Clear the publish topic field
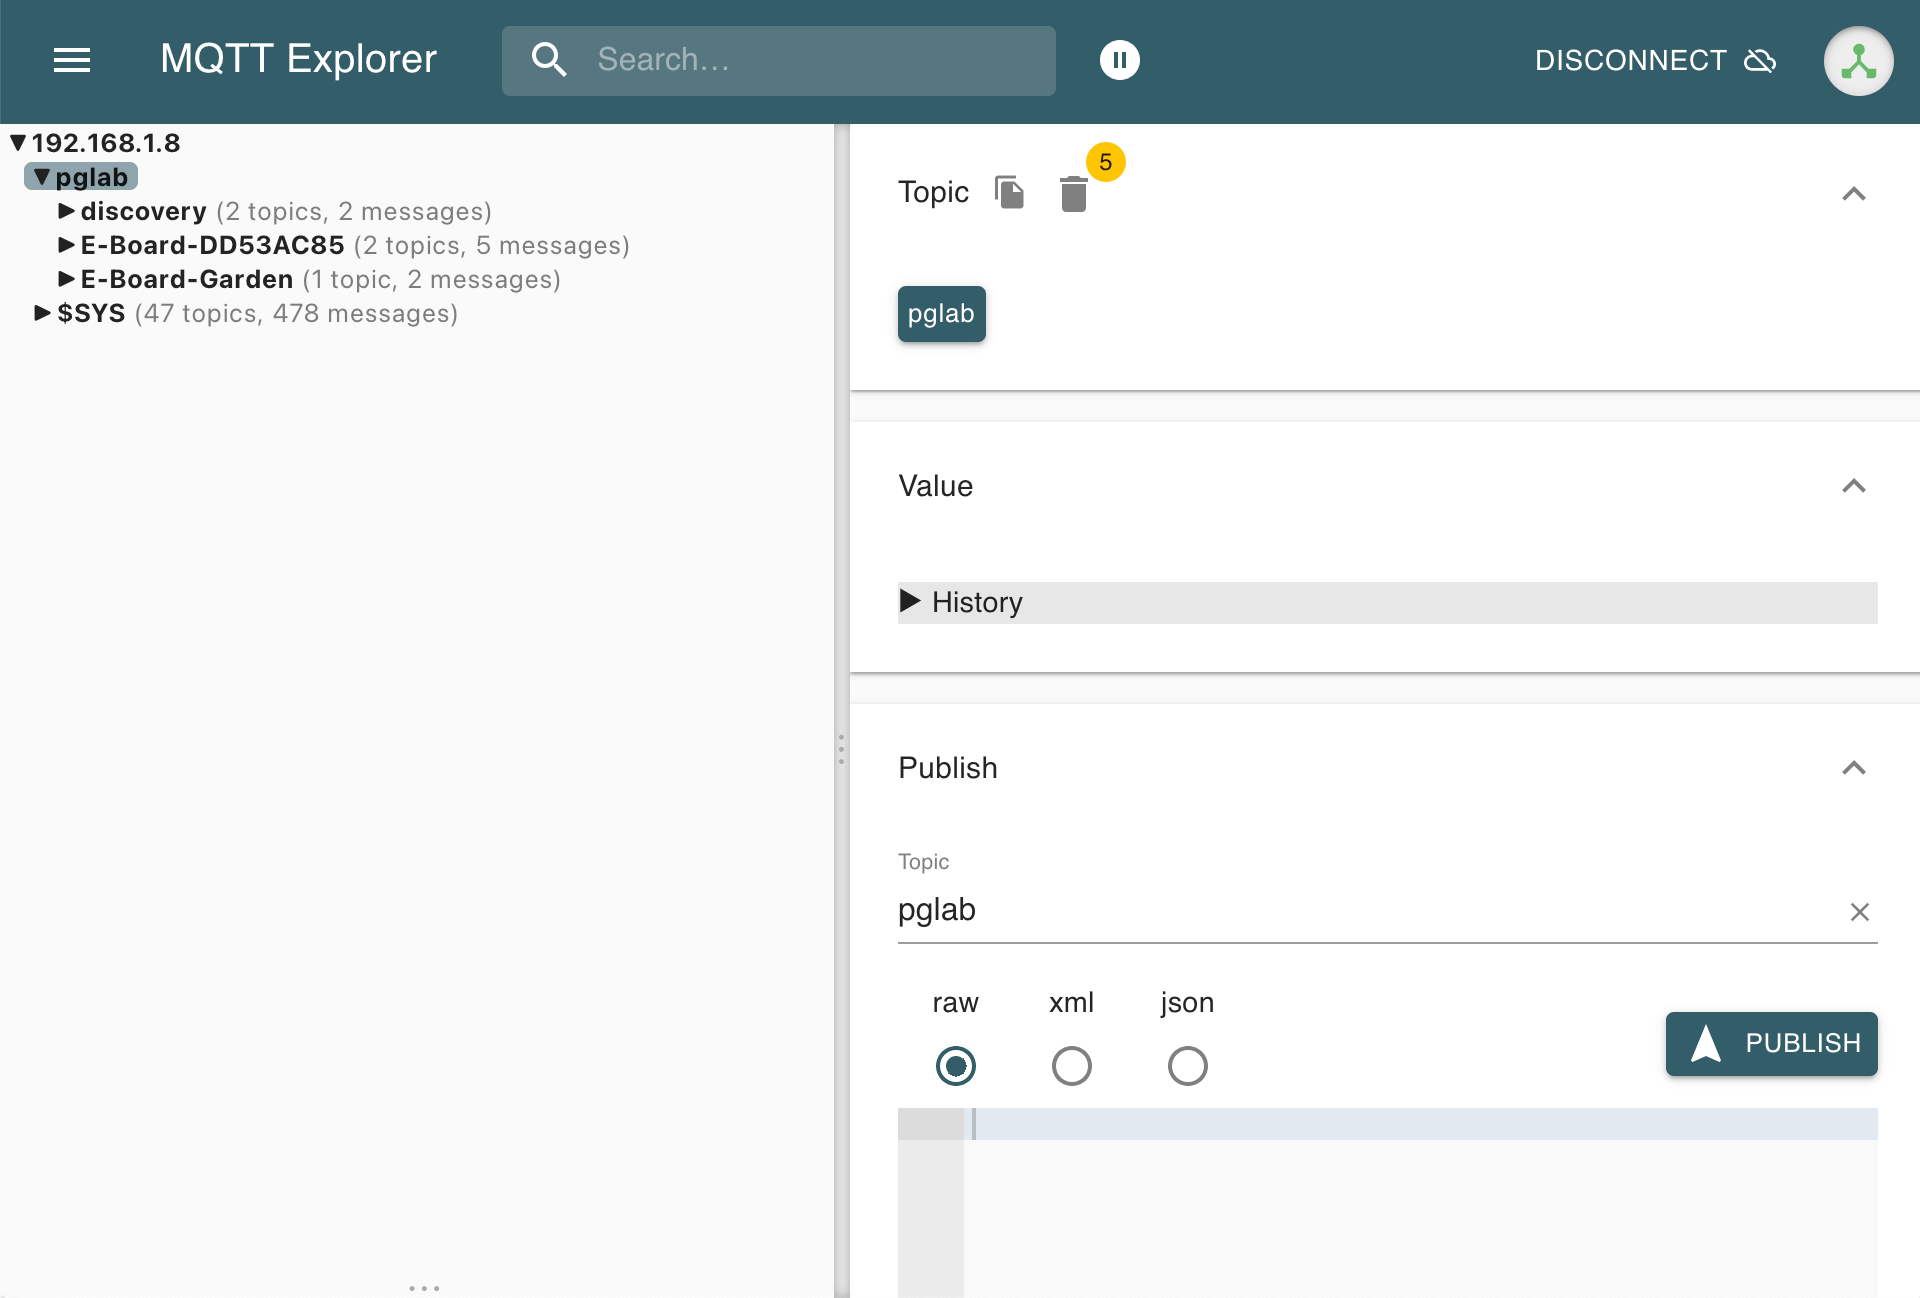Screen dimensions: 1920x1298 click(1859, 912)
